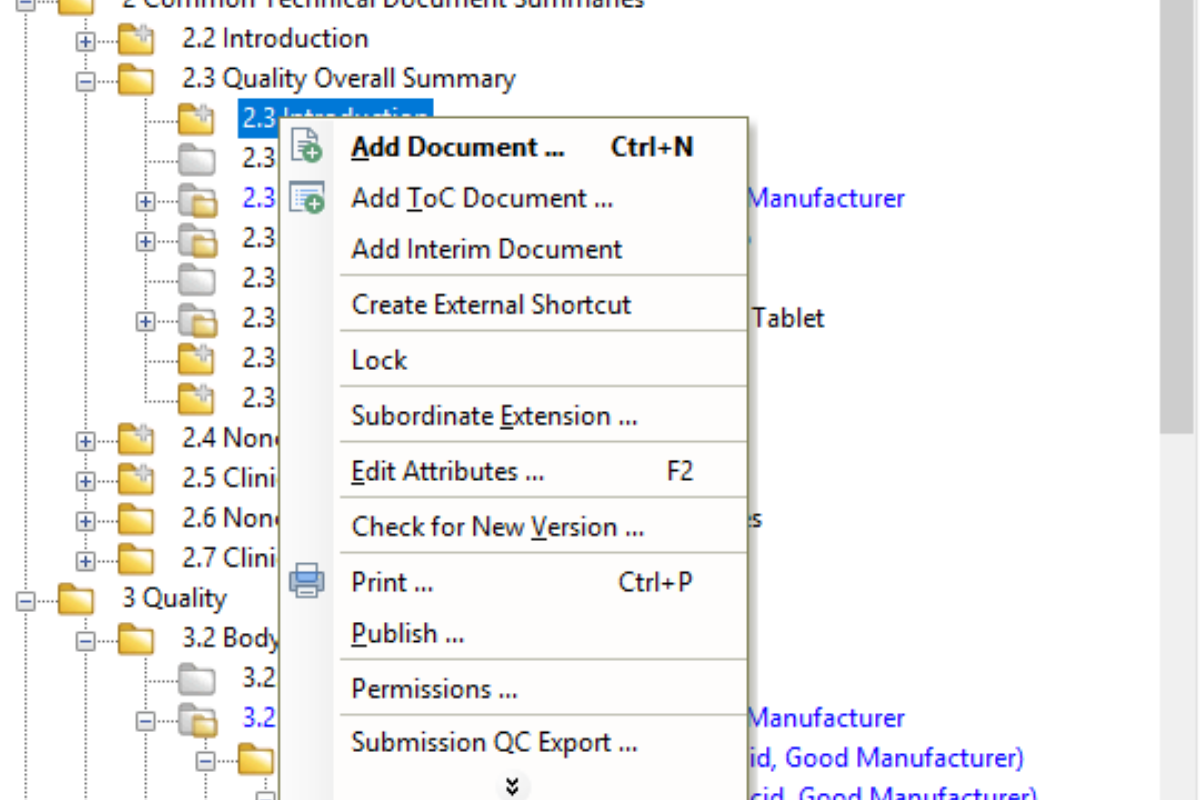Expand the 2.6 Nonclinical tree node
The height and width of the screenshot is (800, 1200).
84,518
